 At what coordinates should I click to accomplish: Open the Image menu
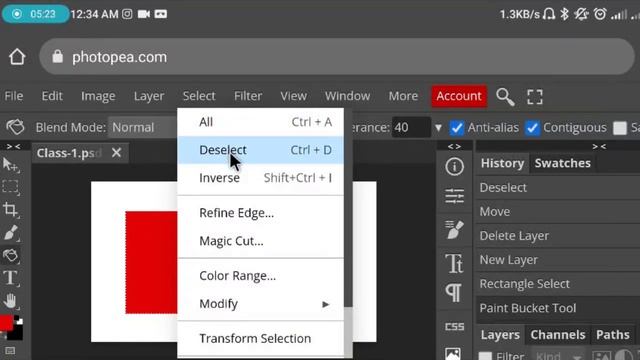click(x=98, y=96)
